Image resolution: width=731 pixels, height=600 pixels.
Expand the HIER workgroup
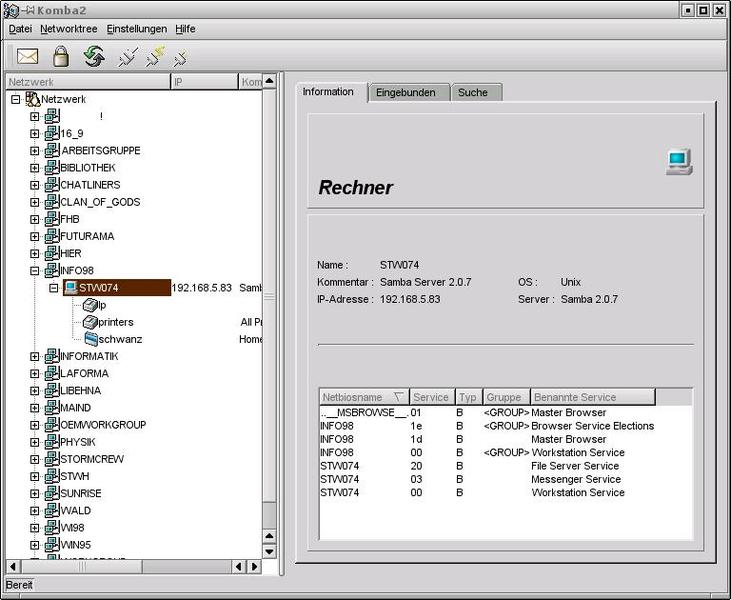[34, 253]
